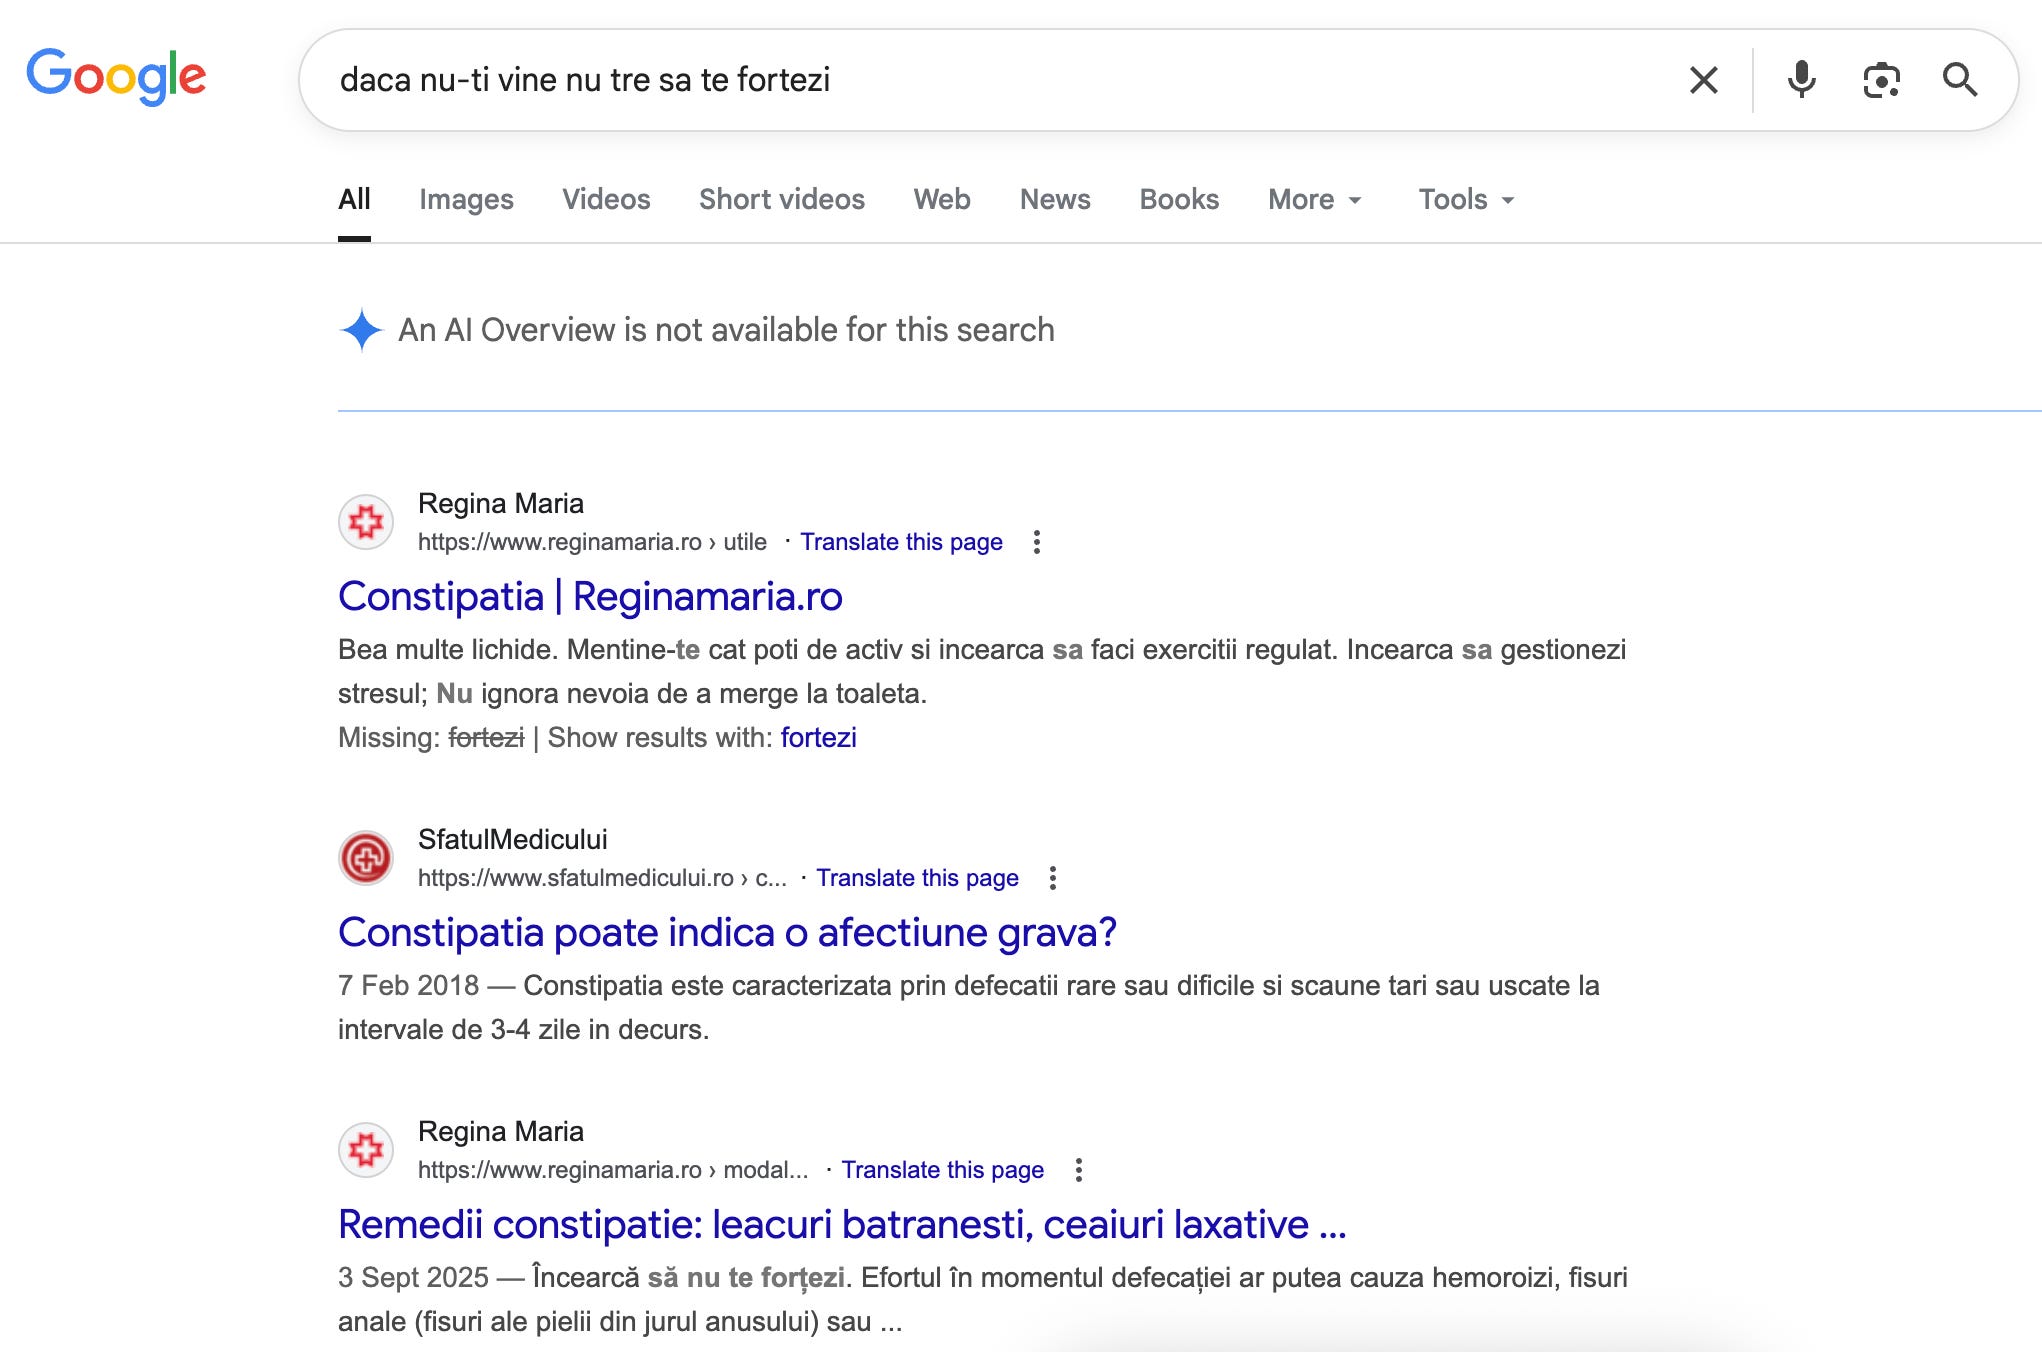Image resolution: width=2042 pixels, height=1352 pixels.
Task: Click the AI Overview sparkle icon
Action: point(361,330)
